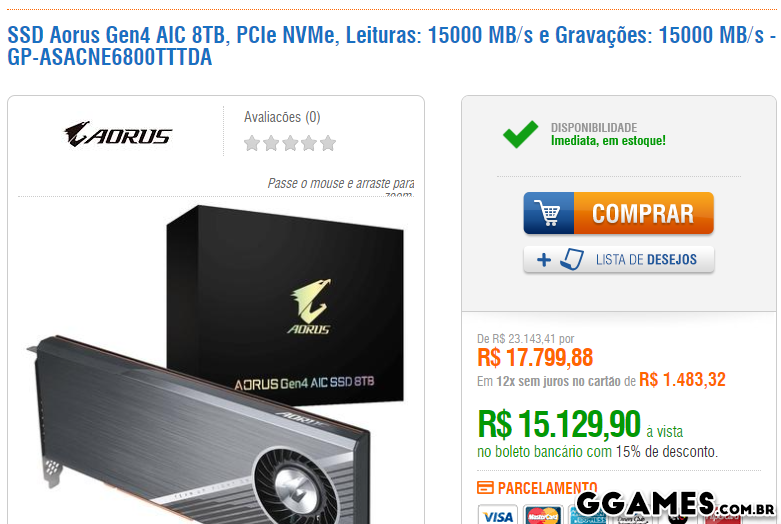The image size is (781, 524).
Task: Click the COMPRAR buy button
Action: click(619, 213)
